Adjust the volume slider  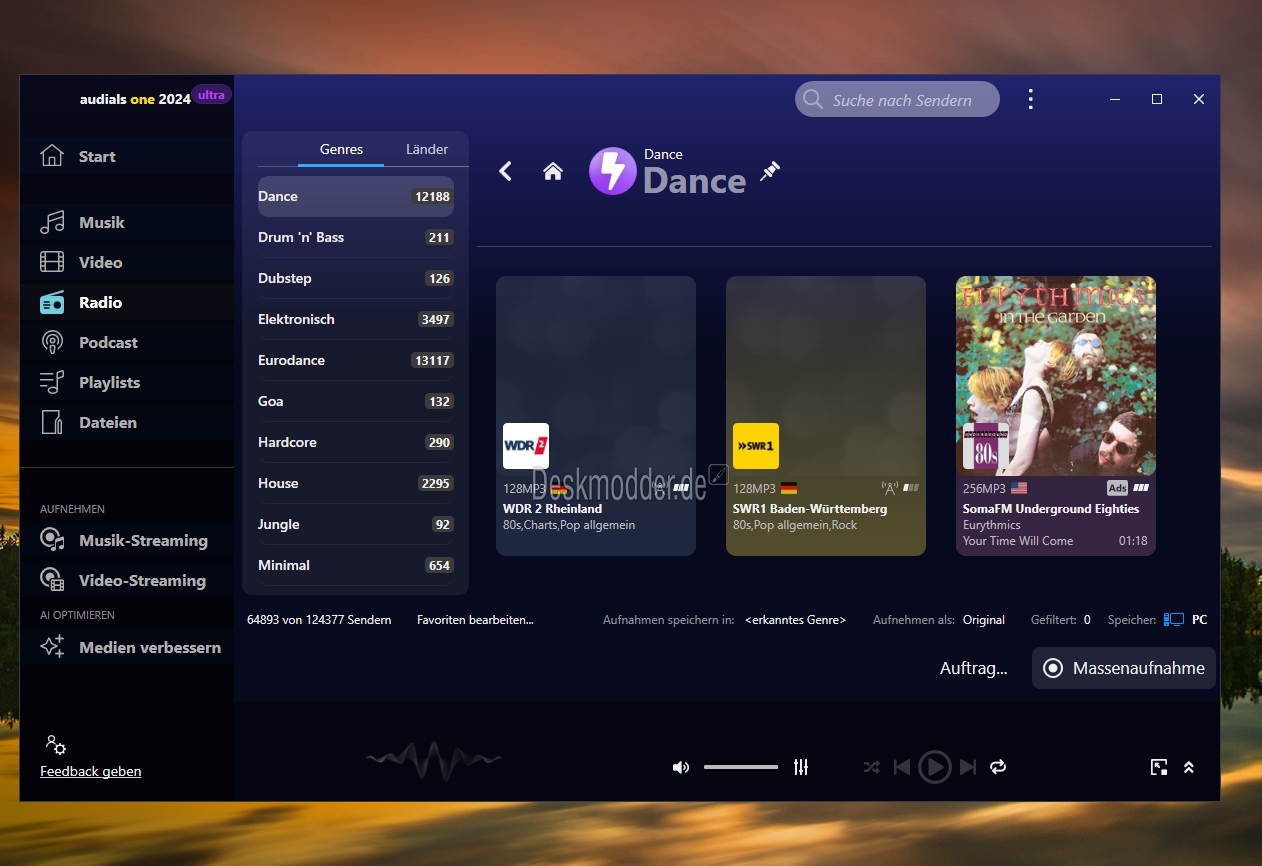(741, 767)
